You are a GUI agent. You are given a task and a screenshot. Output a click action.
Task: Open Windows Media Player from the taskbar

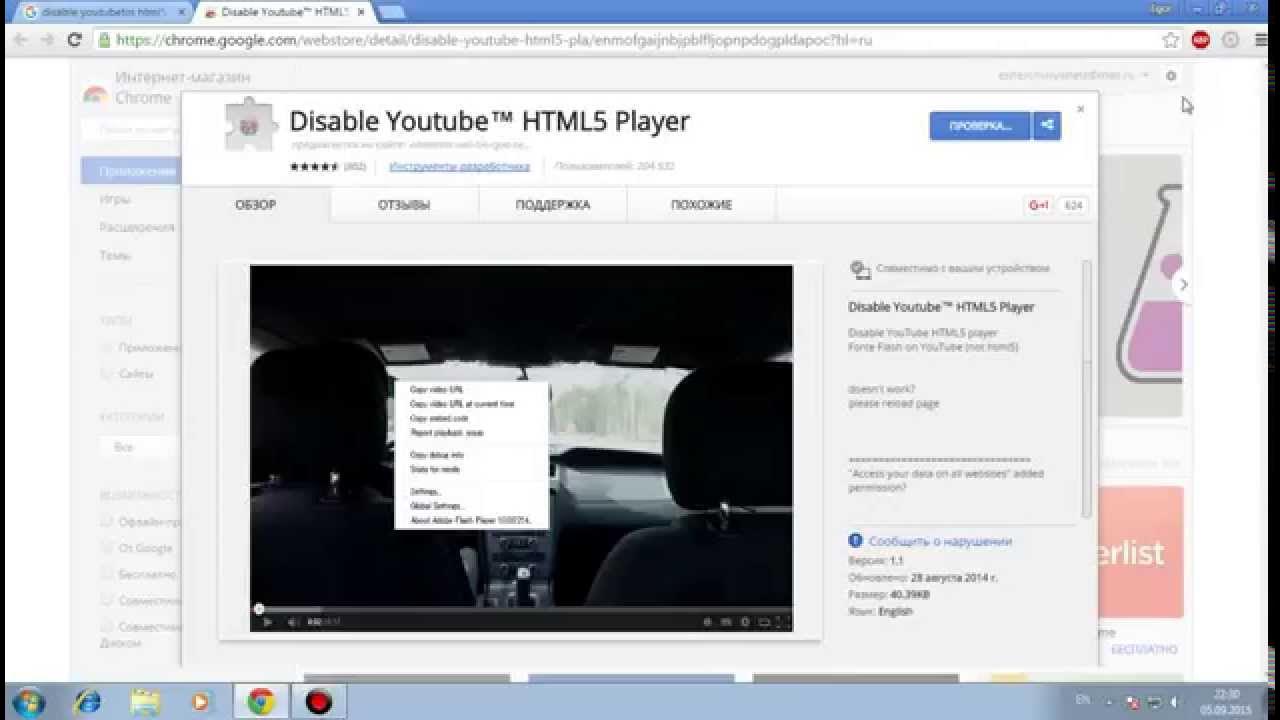pyautogui.click(x=201, y=701)
